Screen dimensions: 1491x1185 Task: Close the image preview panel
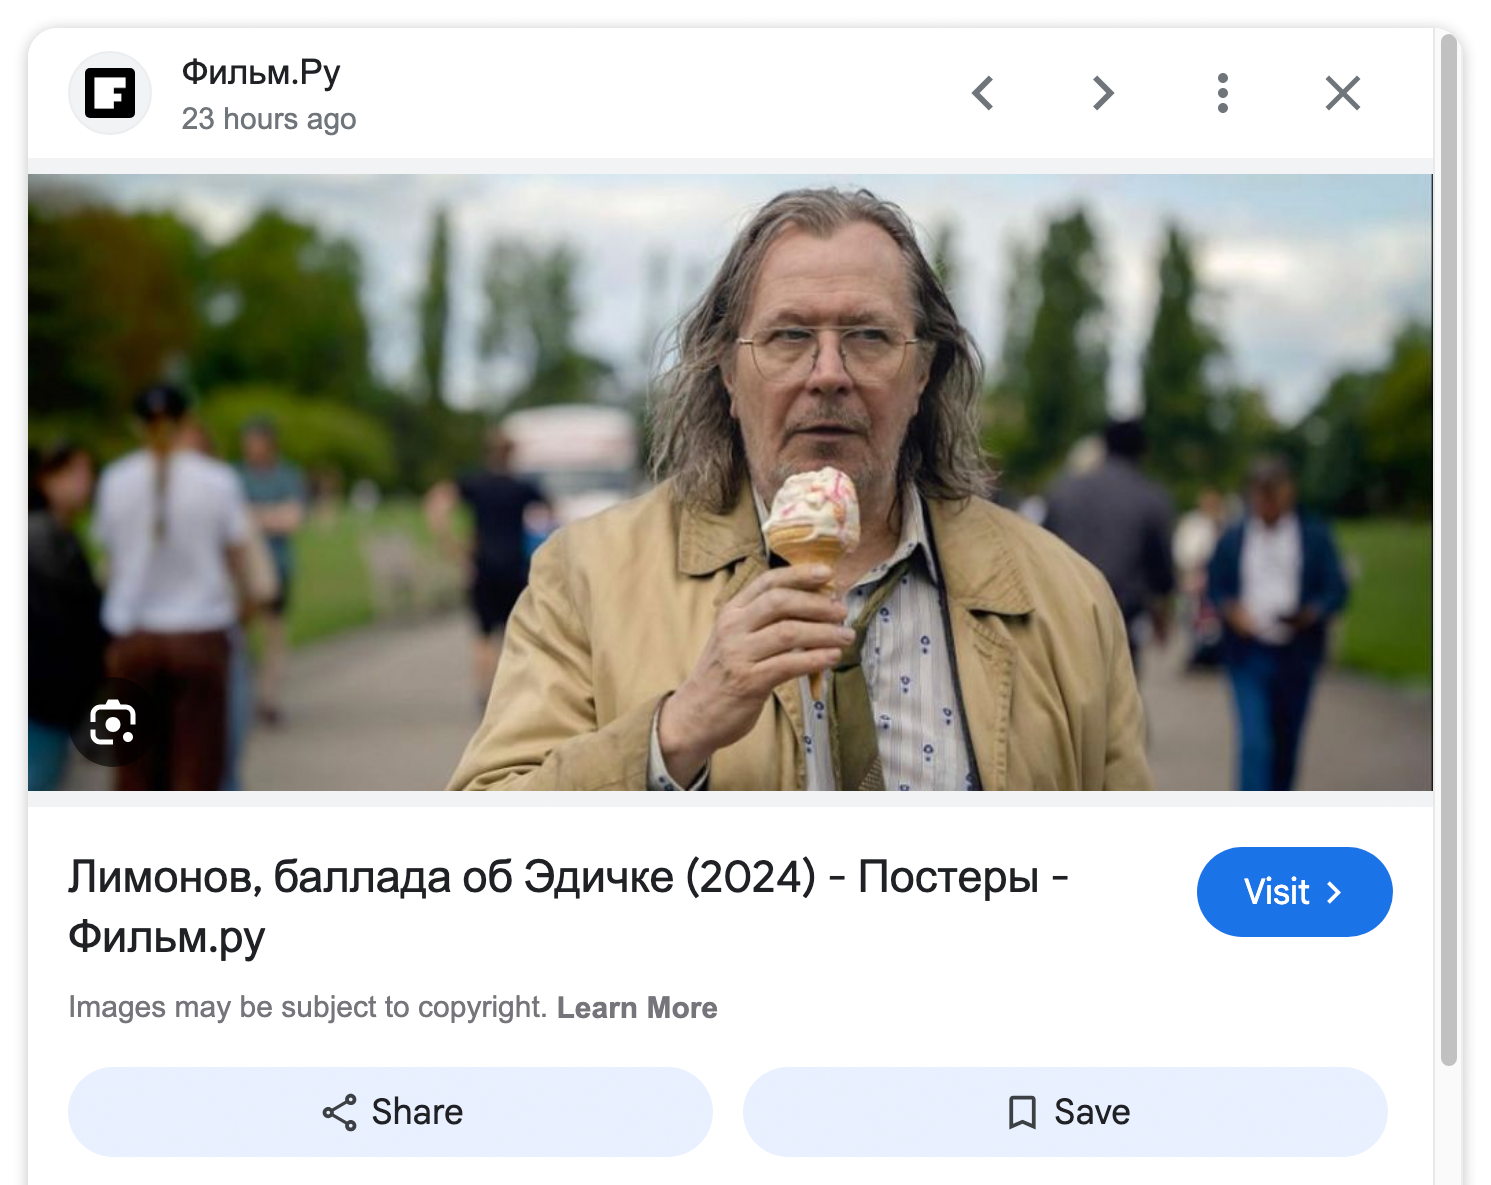(1342, 93)
